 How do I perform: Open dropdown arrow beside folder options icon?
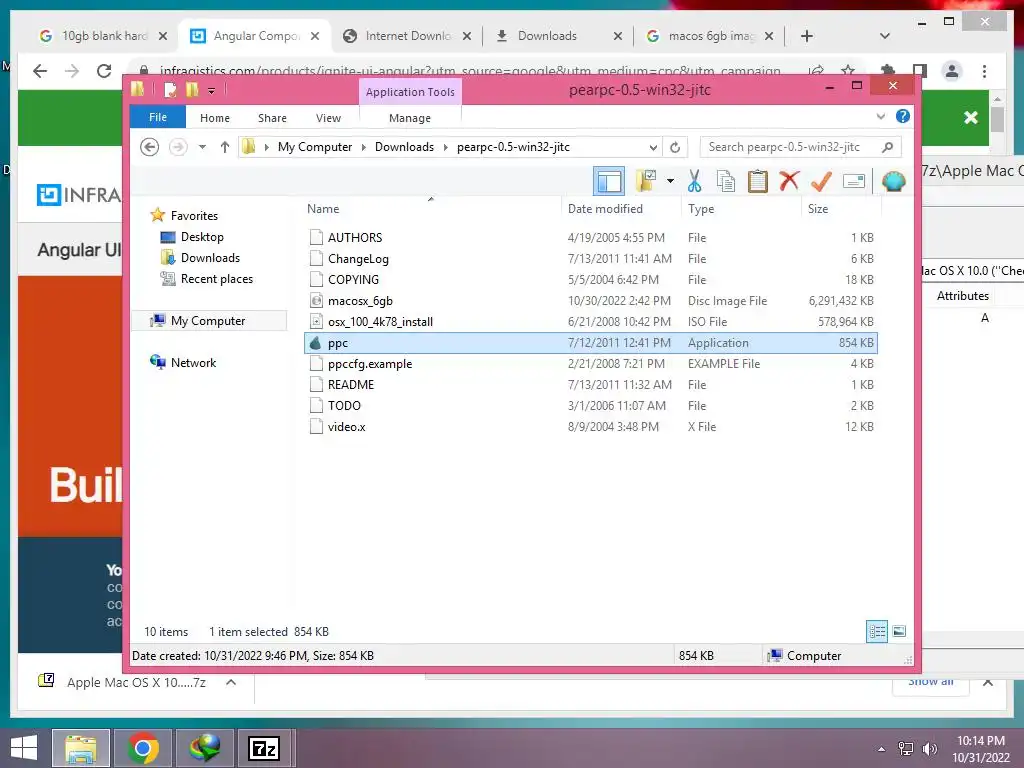670,181
